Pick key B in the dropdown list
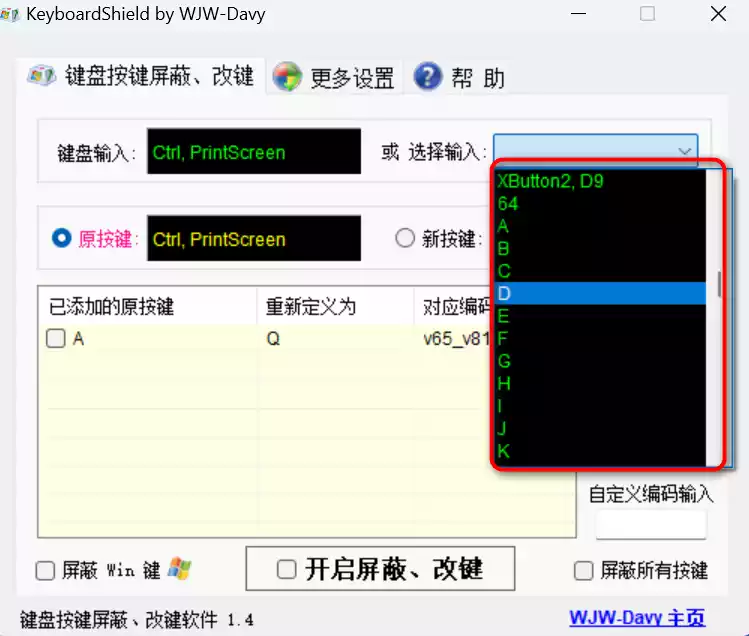Image resolution: width=749 pixels, height=636 pixels. 601,248
